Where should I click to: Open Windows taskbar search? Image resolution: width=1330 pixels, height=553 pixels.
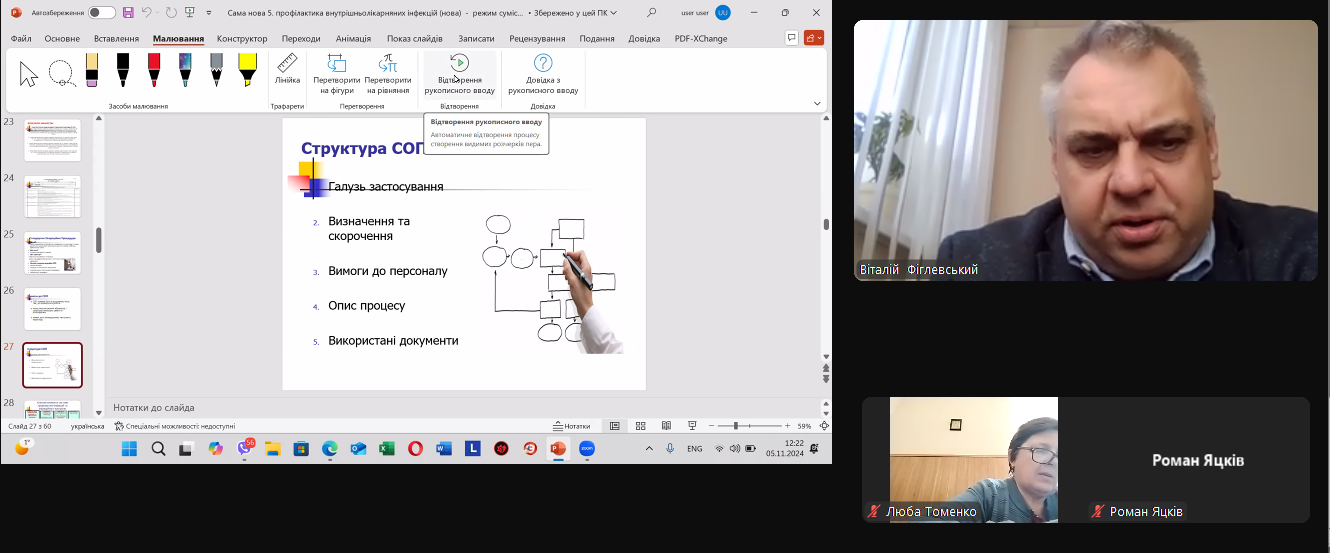click(158, 449)
